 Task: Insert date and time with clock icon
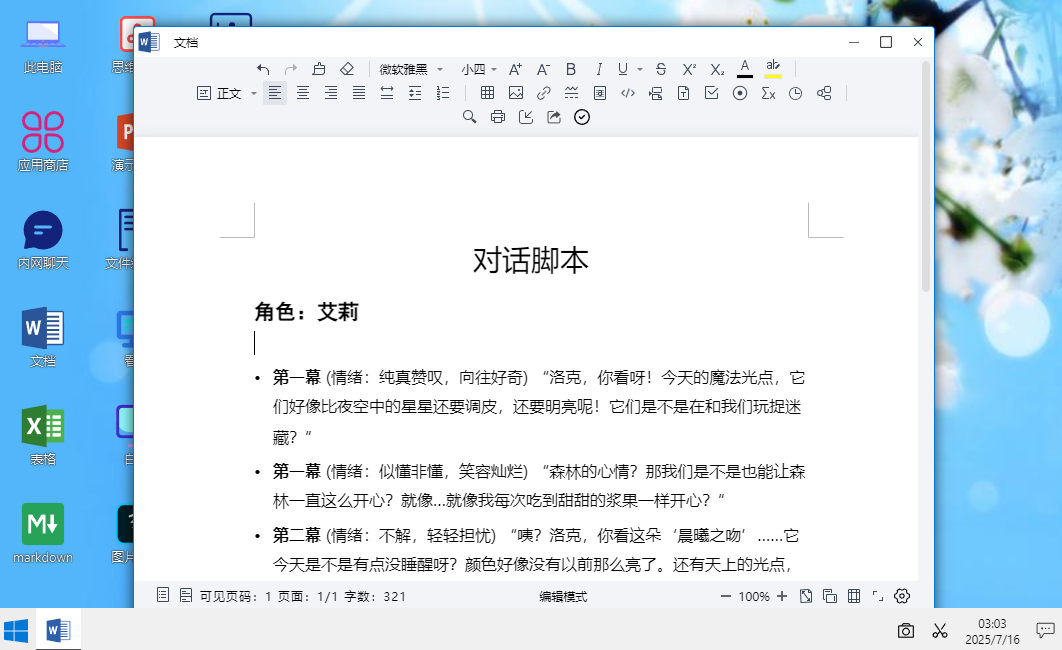796,93
